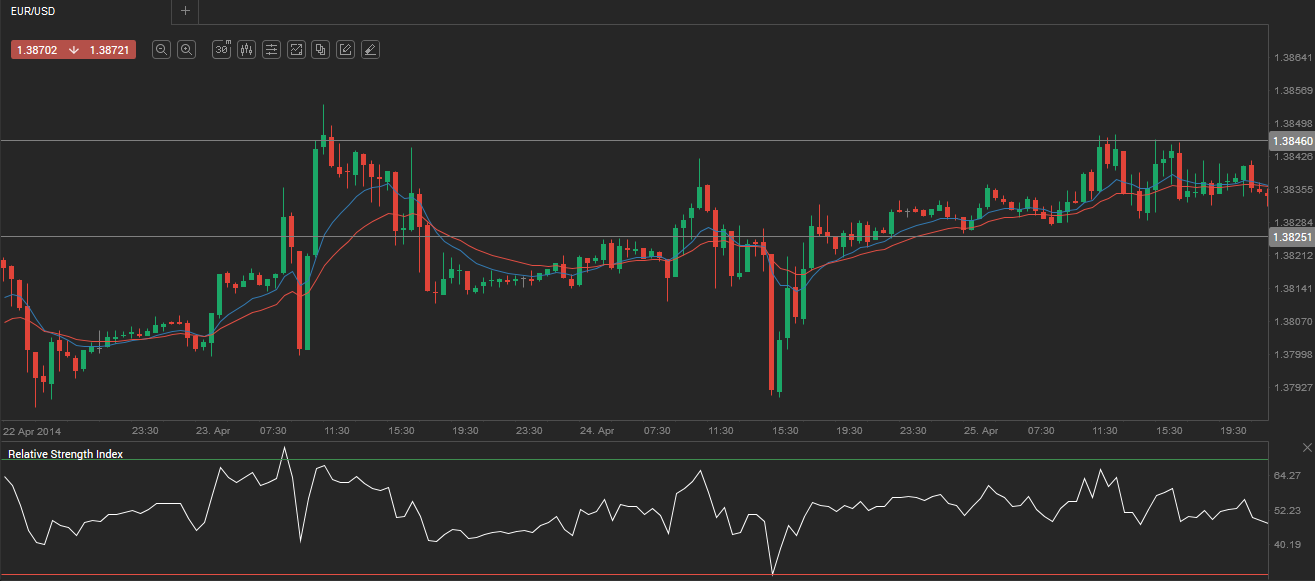Viewport: 1315px width, 581px height.
Task: Click the Relative Strength Index title
Action: click(66, 454)
